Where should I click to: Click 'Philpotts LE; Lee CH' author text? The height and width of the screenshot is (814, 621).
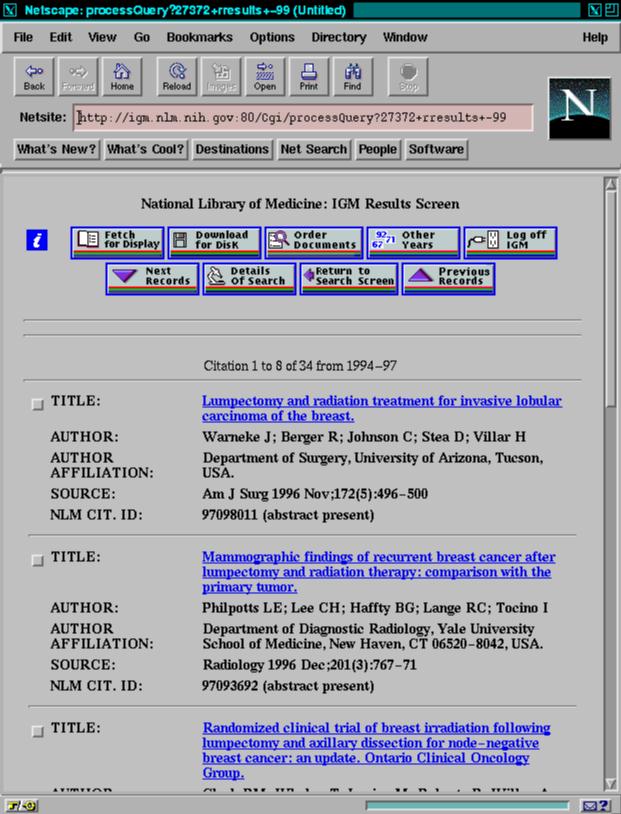271,607
